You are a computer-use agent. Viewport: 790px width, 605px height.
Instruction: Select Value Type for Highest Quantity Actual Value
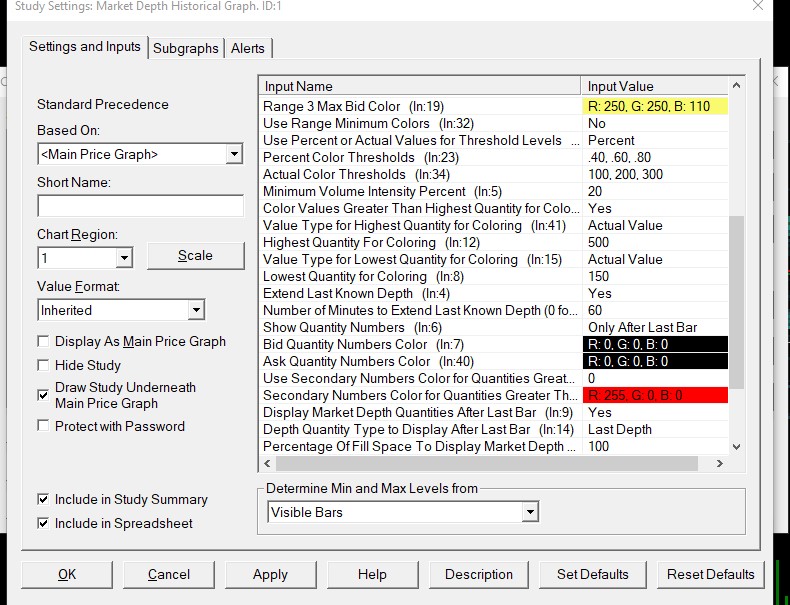tap(655, 226)
